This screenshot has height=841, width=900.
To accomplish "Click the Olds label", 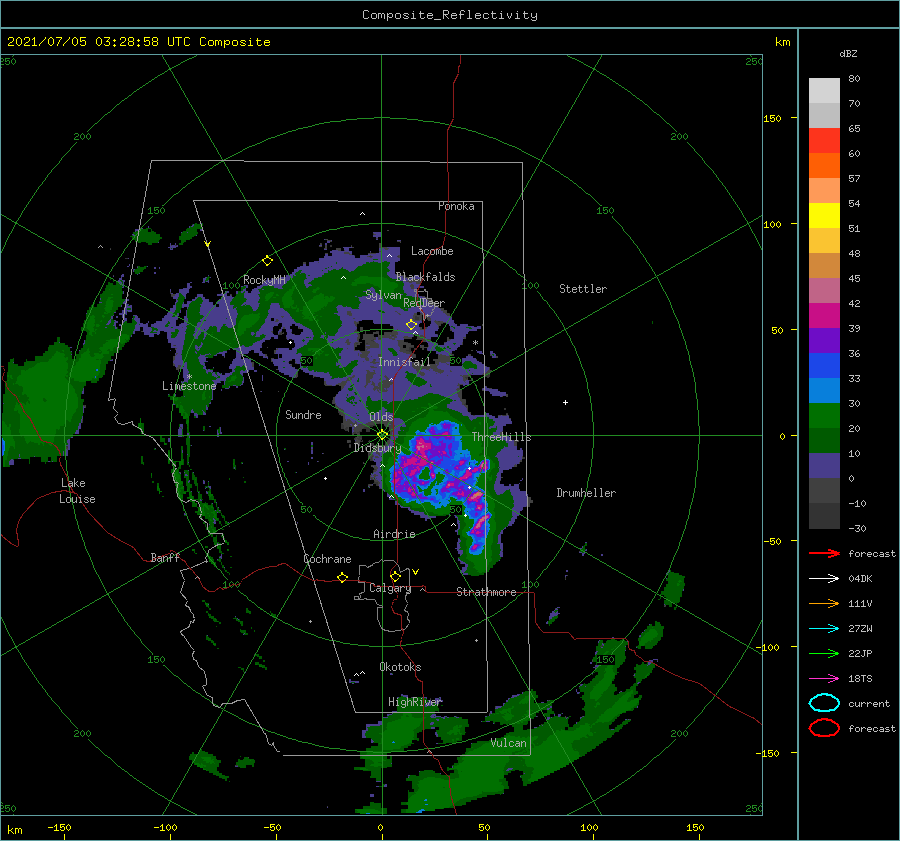I will click(x=381, y=417).
